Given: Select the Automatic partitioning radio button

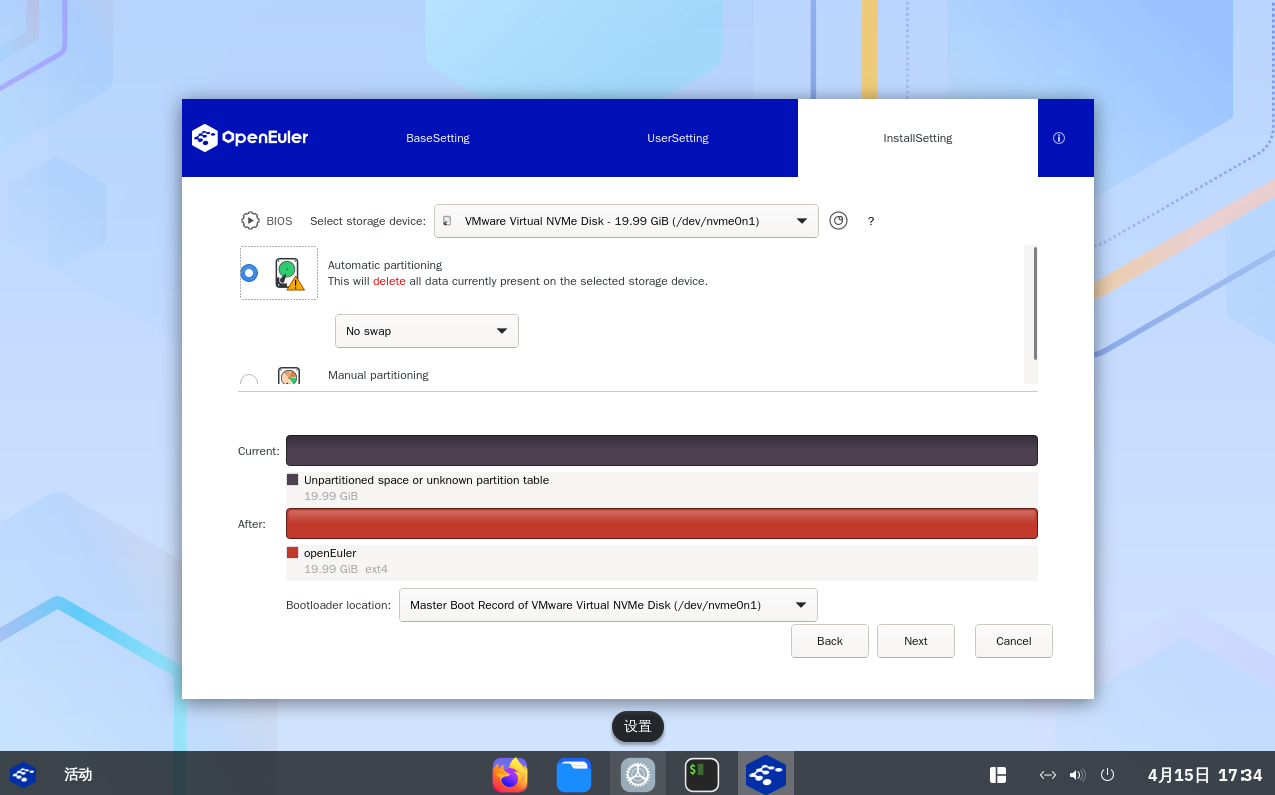Looking at the screenshot, I should coord(249,273).
